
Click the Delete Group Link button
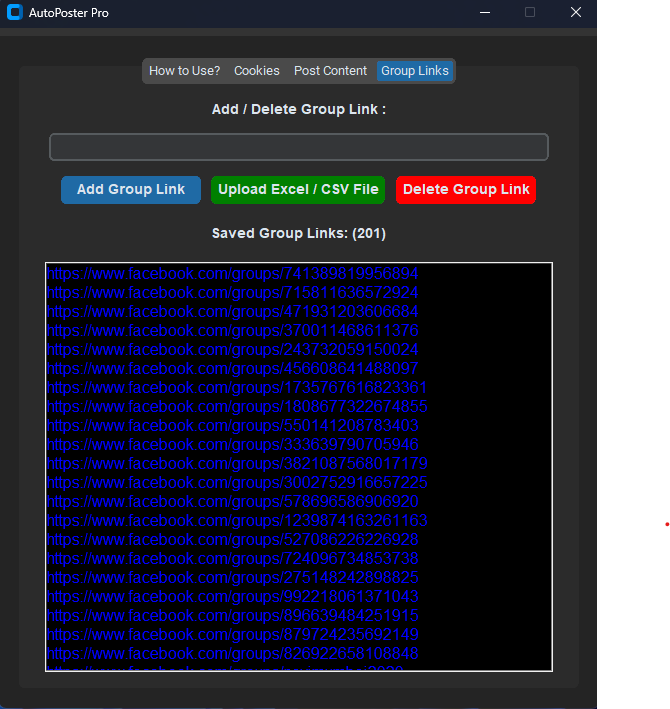pos(466,190)
